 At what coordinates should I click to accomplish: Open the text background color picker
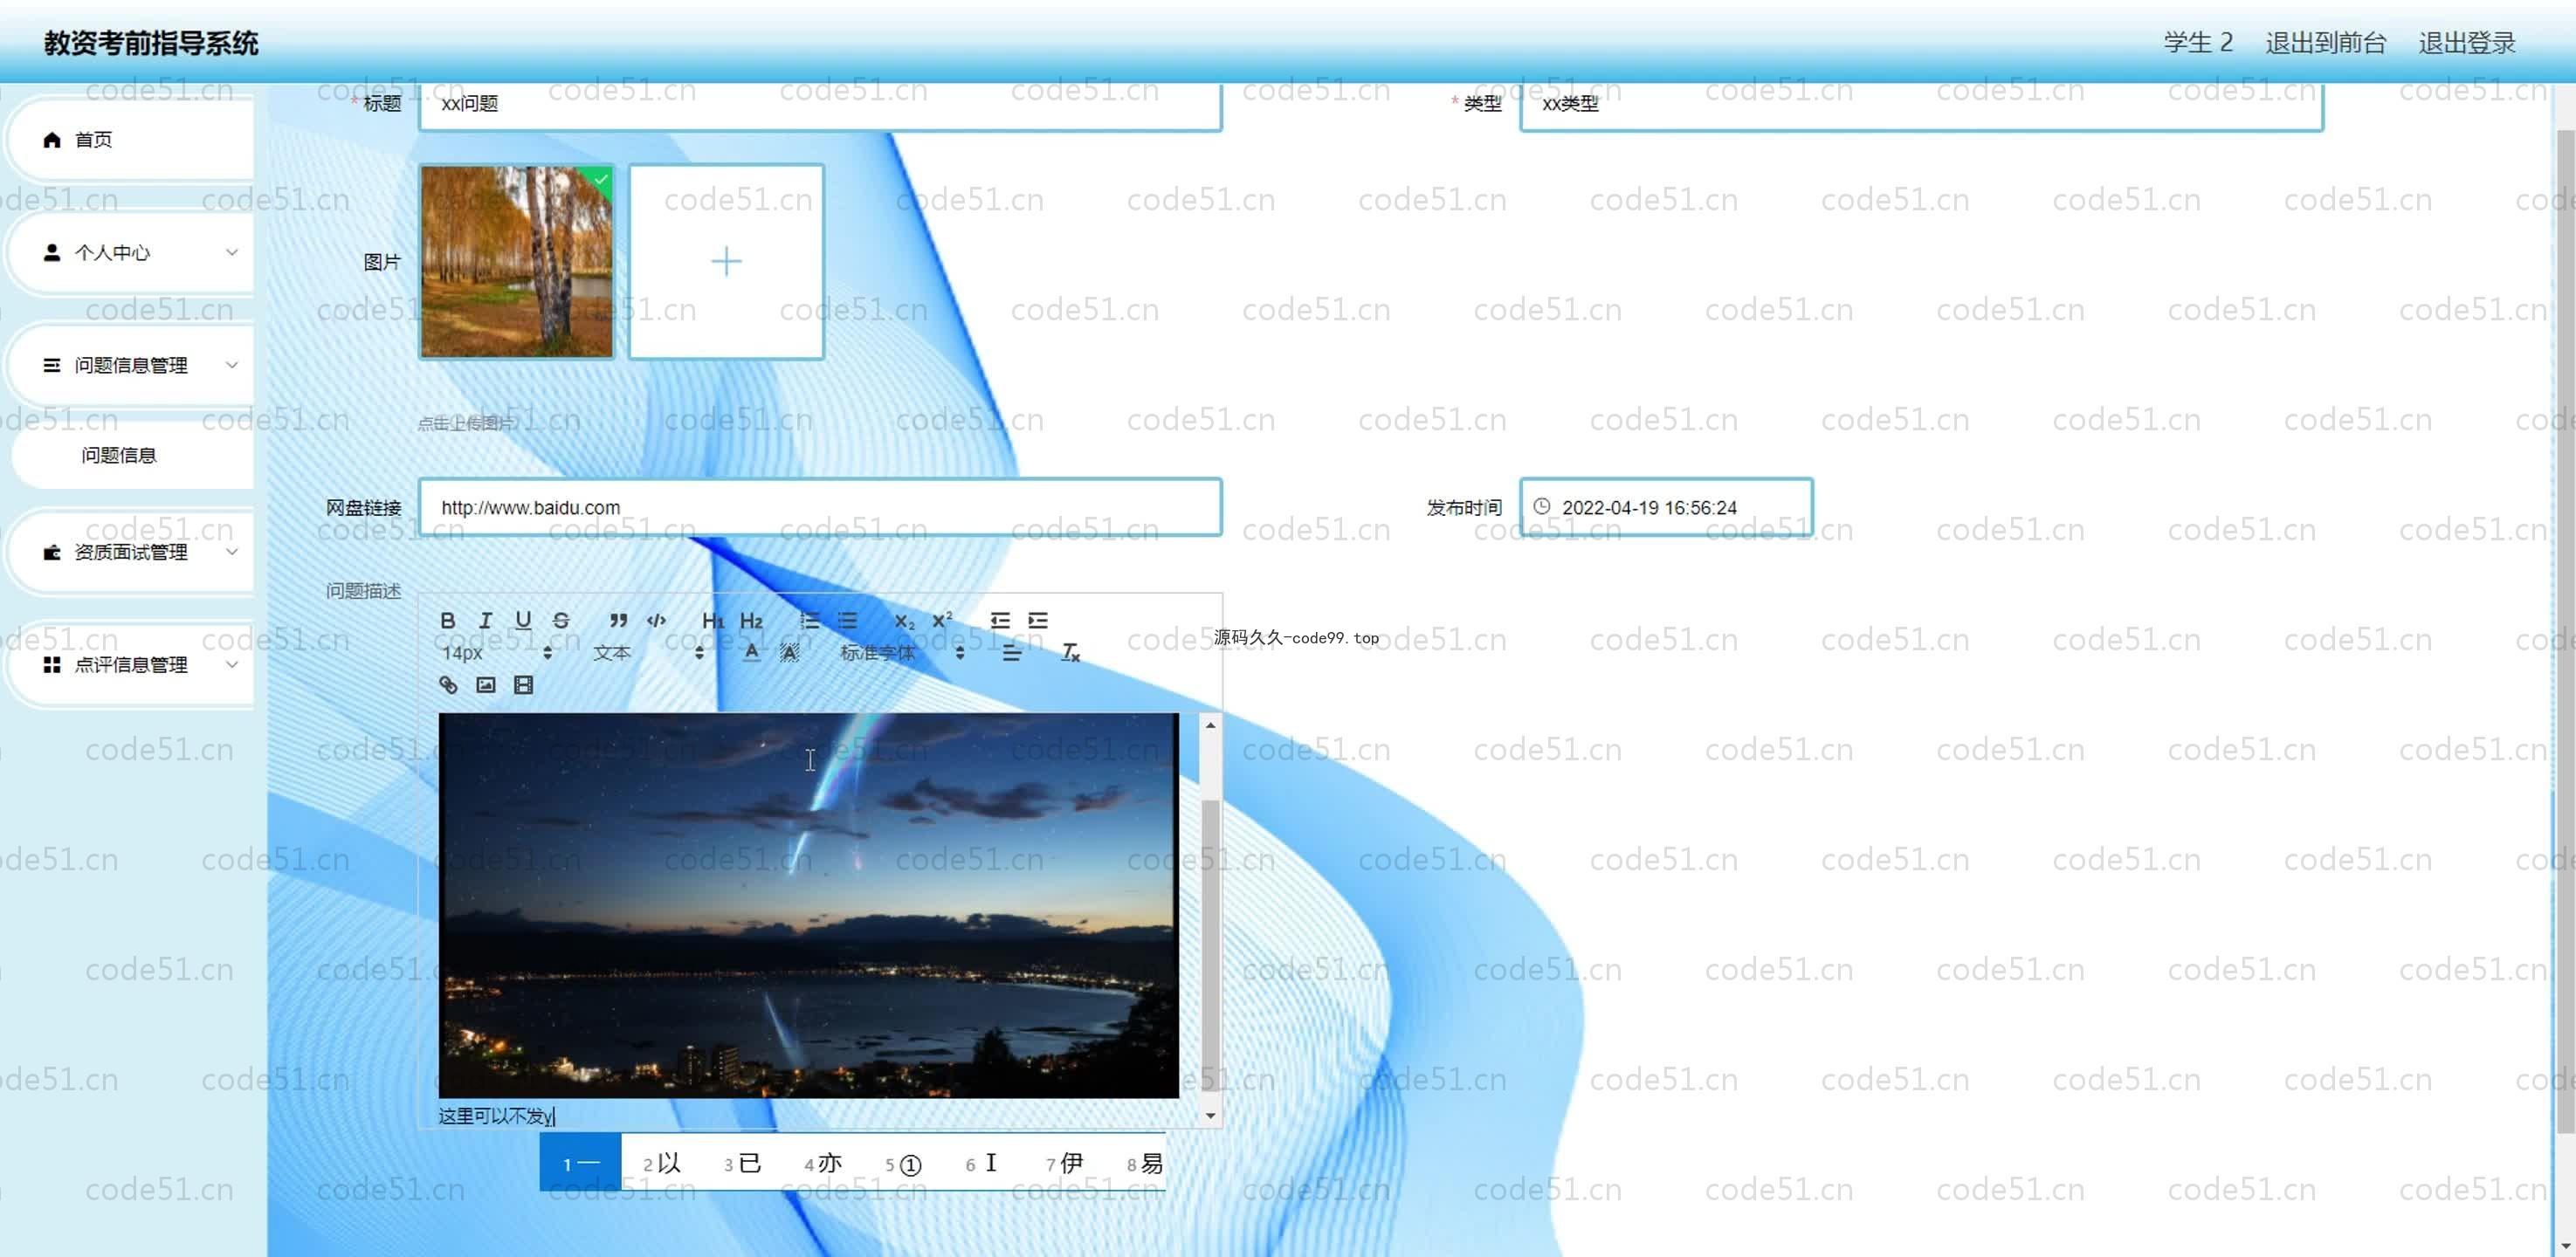[789, 652]
